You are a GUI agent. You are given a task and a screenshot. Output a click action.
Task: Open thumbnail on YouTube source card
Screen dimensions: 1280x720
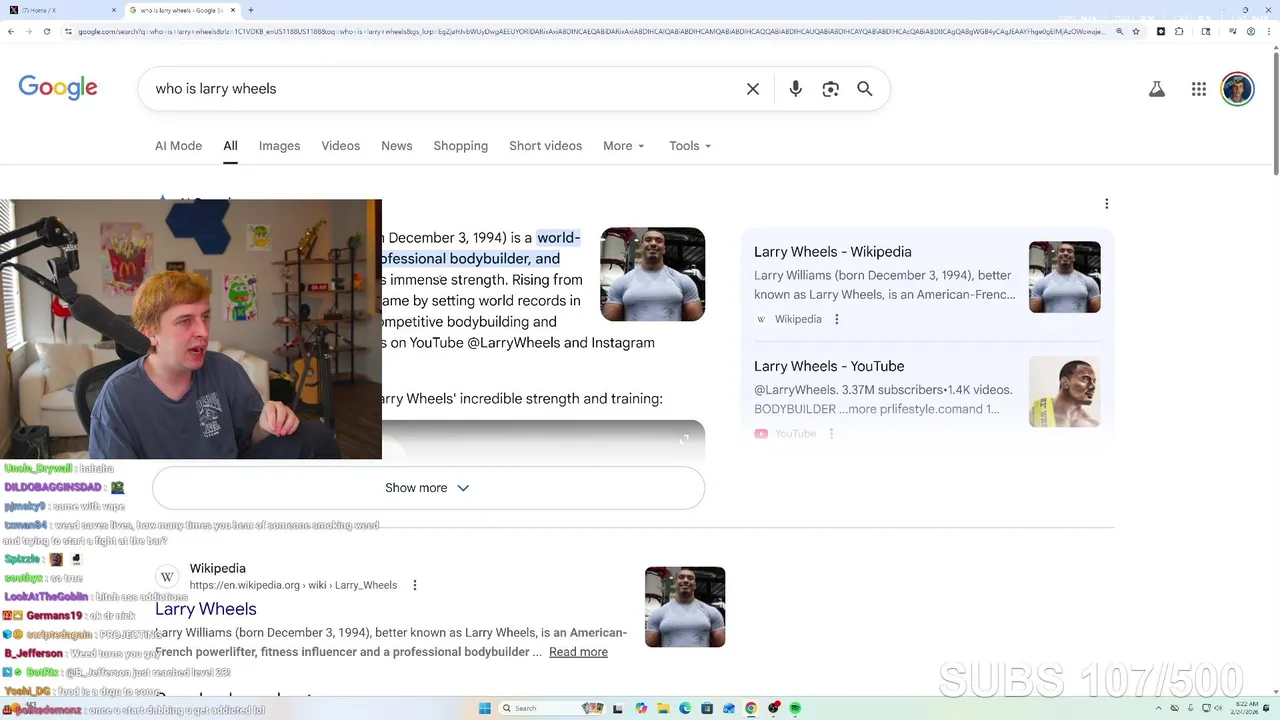click(1064, 392)
